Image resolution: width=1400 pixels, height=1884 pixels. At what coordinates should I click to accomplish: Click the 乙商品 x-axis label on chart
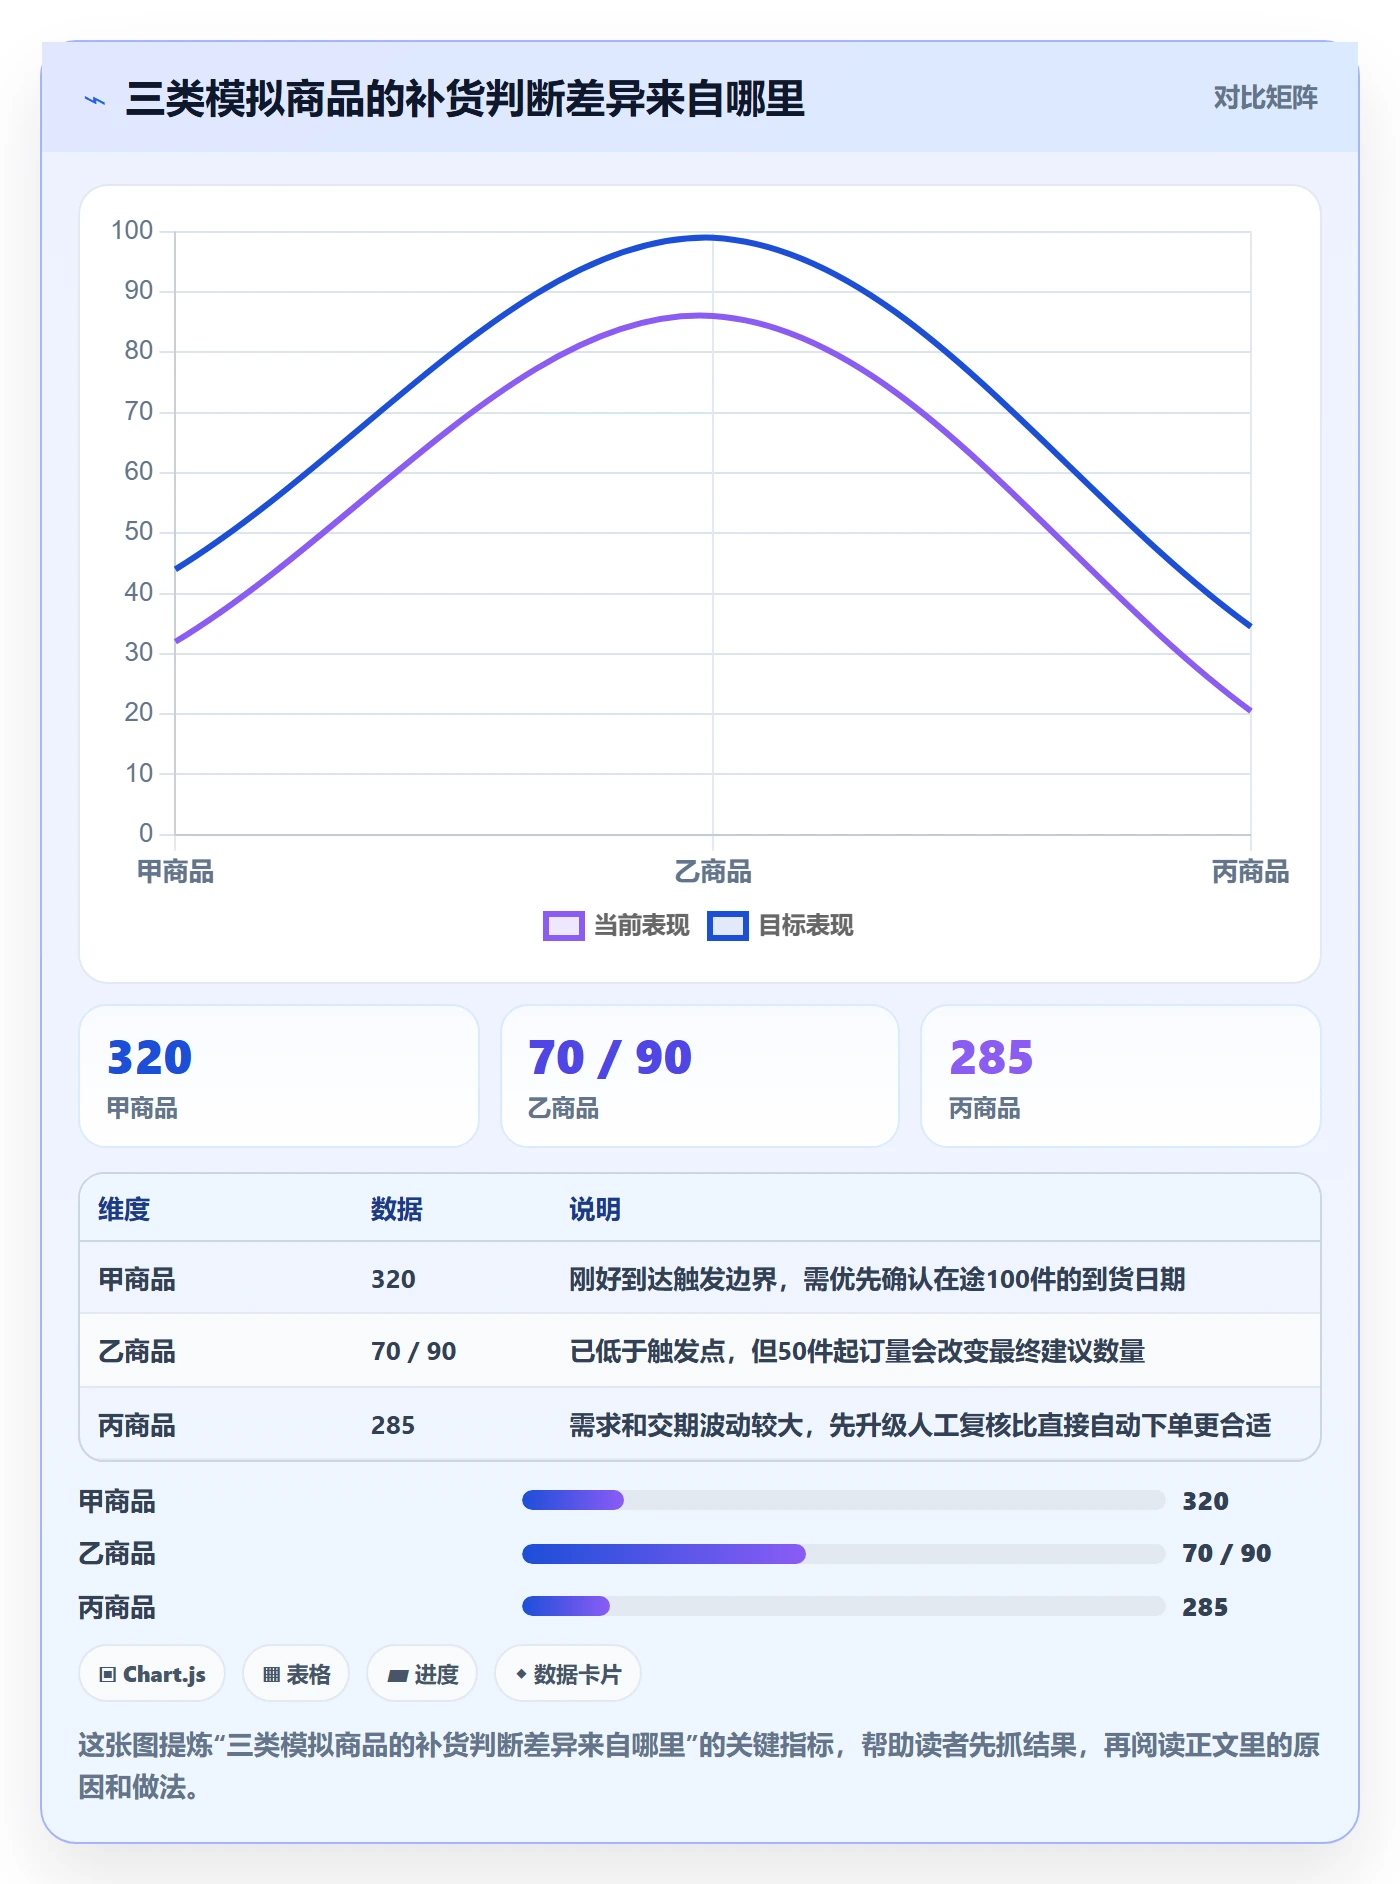(713, 872)
